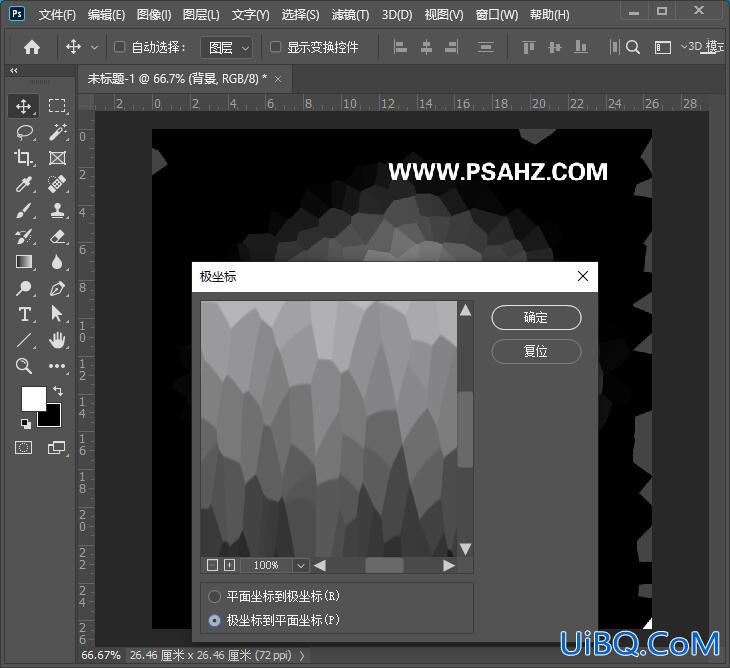The height and width of the screenshot is (668, 730).
Task: Collapse the toolbox with double-arrow
Action: click(14, 71)
